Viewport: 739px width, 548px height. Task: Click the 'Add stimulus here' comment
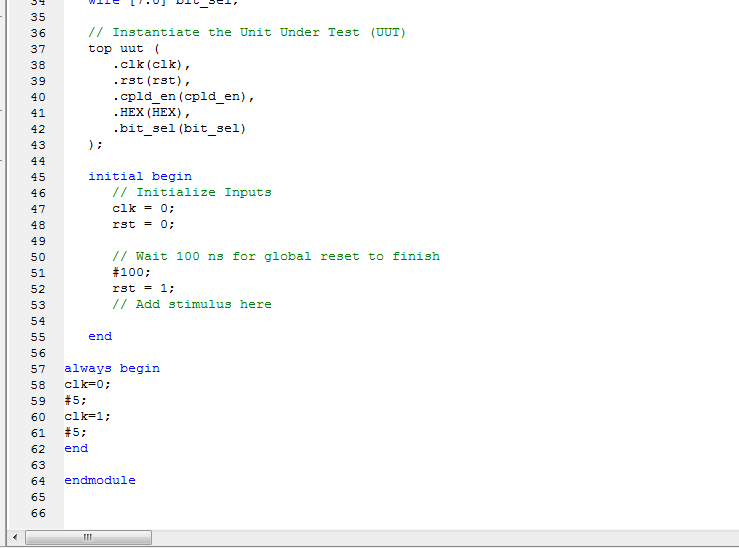pos(192,304)
